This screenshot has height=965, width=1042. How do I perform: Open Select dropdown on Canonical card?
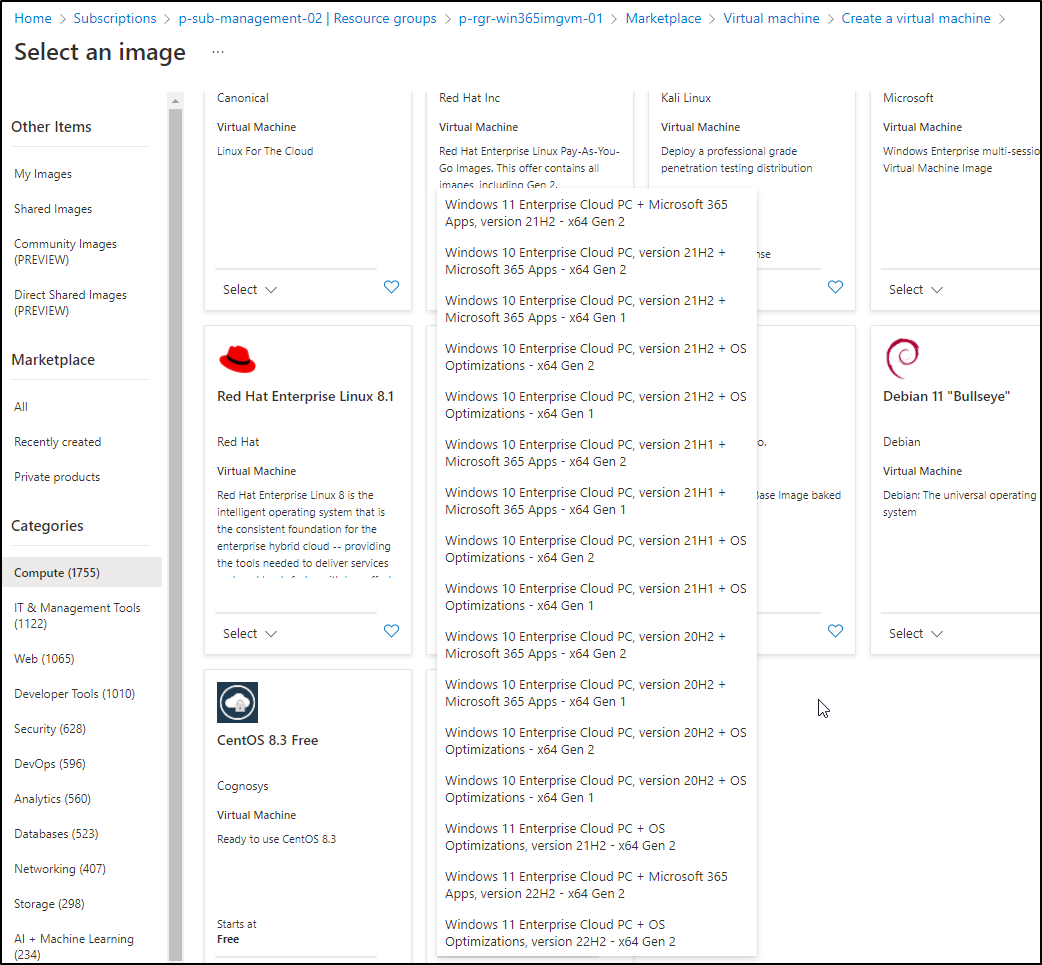click(250, 290)
